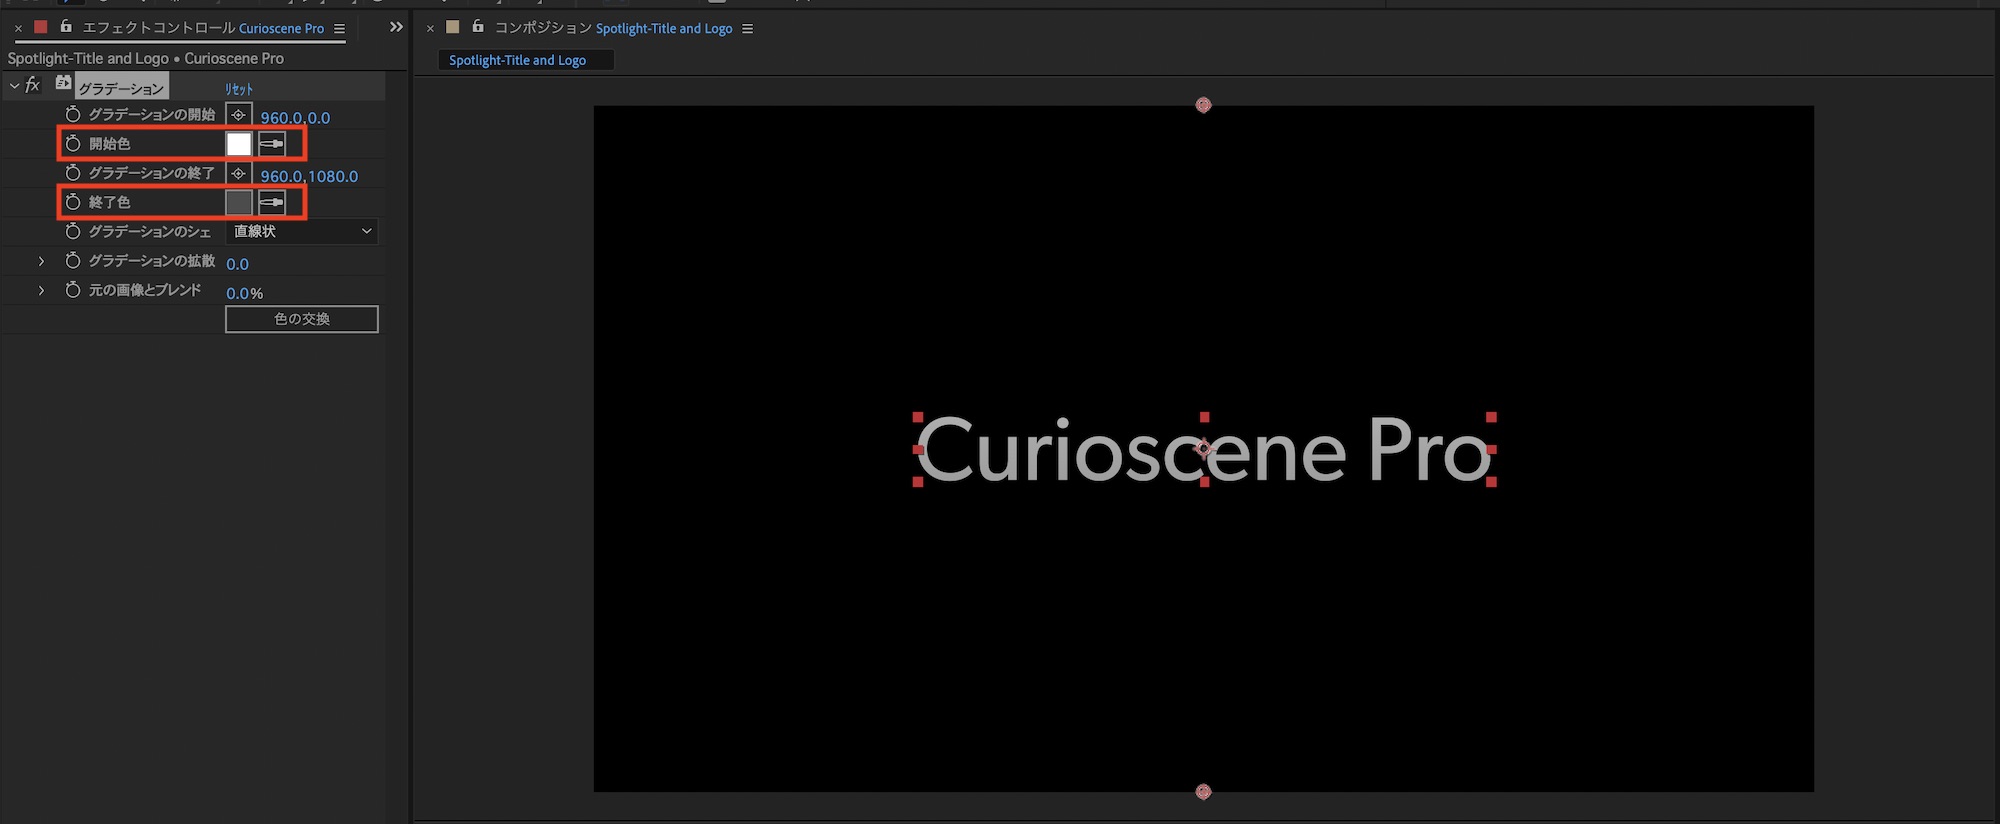Click the グラデーションの拡散 value 0.0
2000x824 pixels.
[x=237, y=264]
